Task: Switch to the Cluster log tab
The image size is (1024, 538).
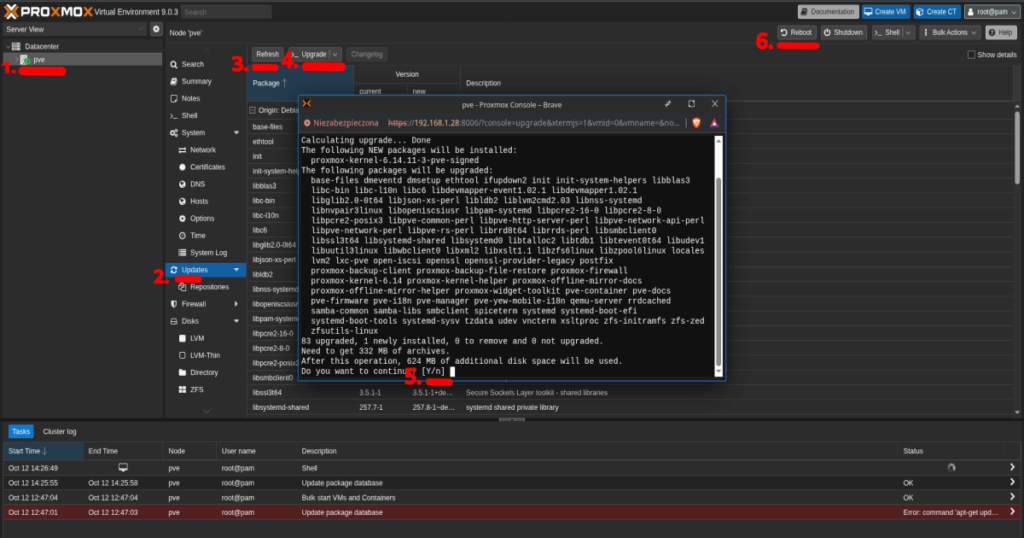Action: coord(59,432)
